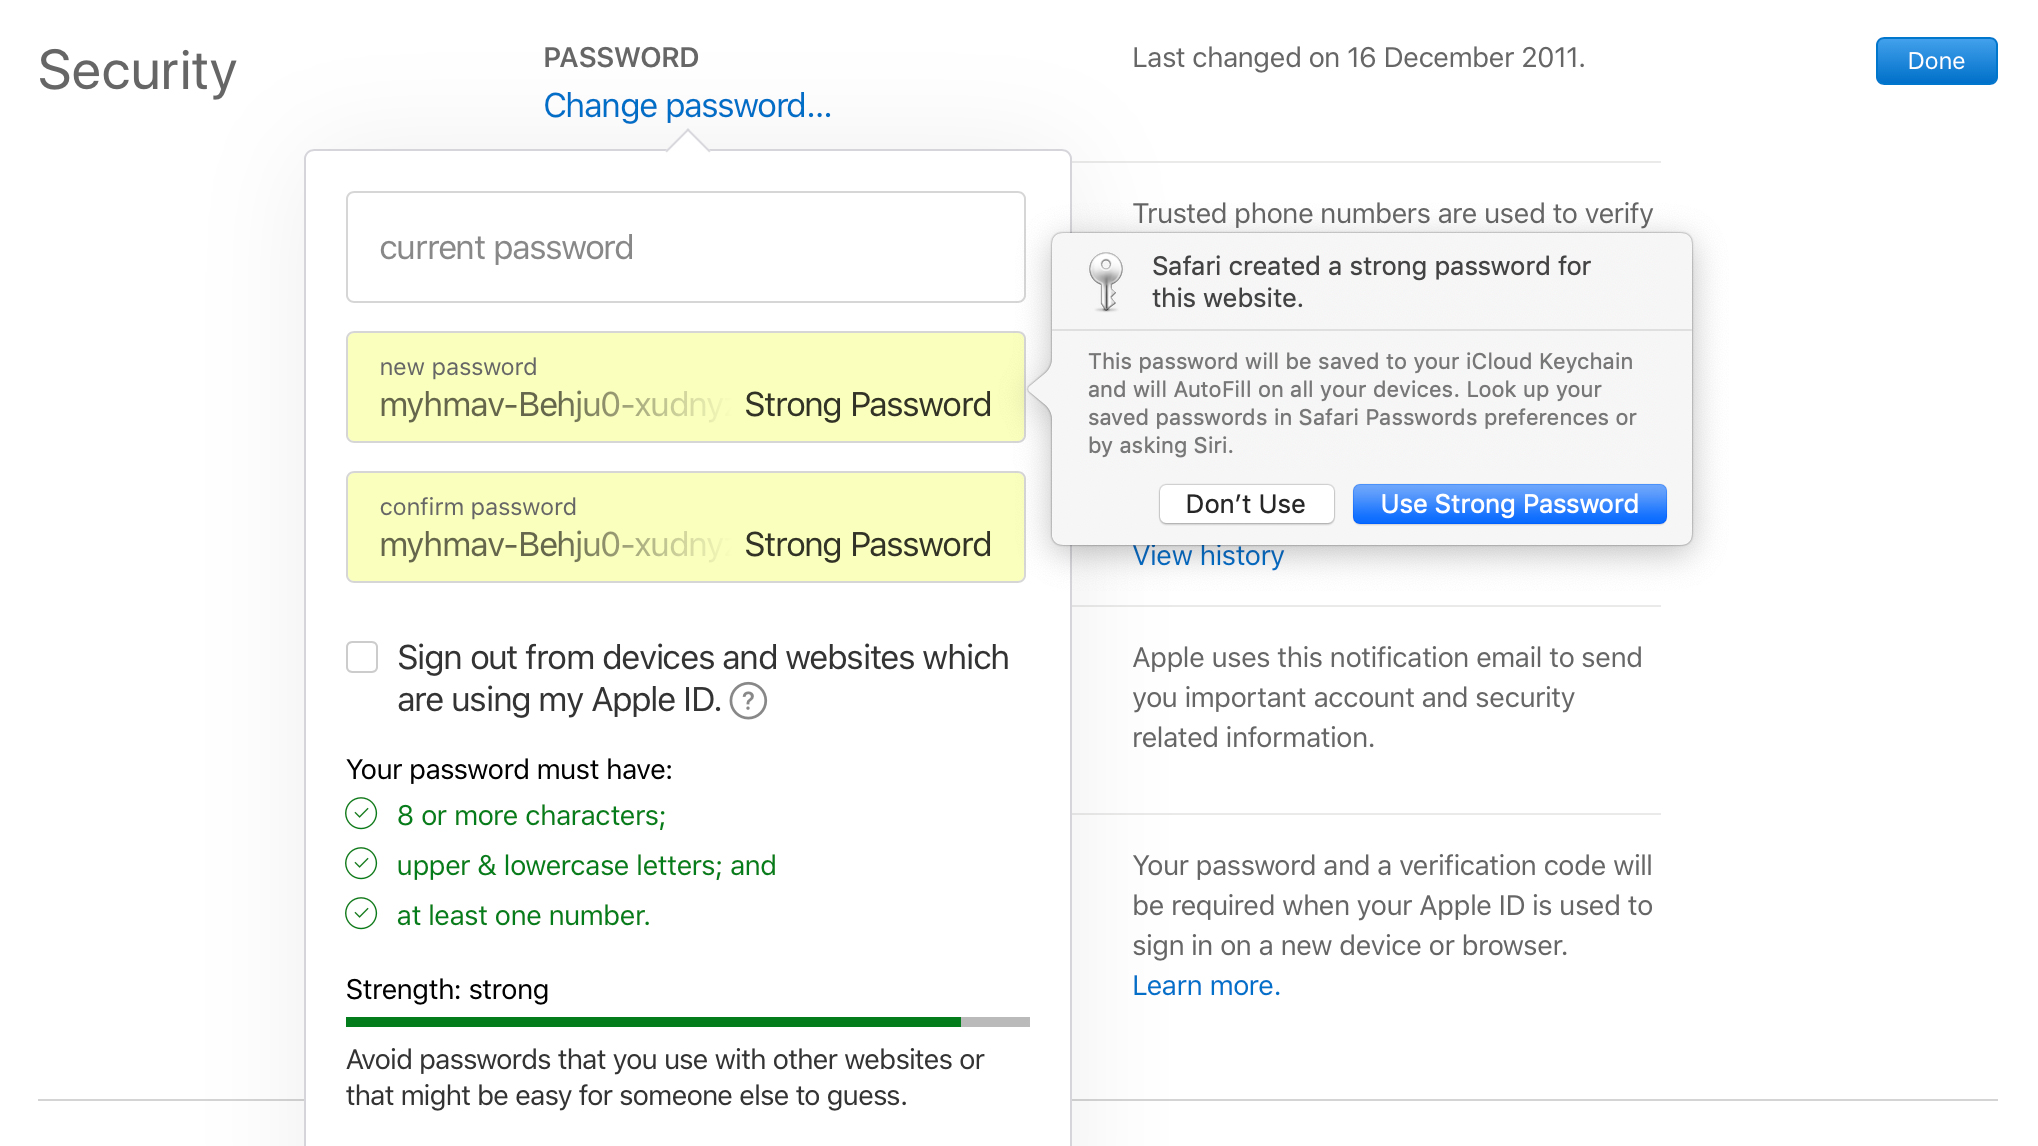Click Last changed date text
Viewport: 2038px width, 1146px height.
click(1356, 57)
